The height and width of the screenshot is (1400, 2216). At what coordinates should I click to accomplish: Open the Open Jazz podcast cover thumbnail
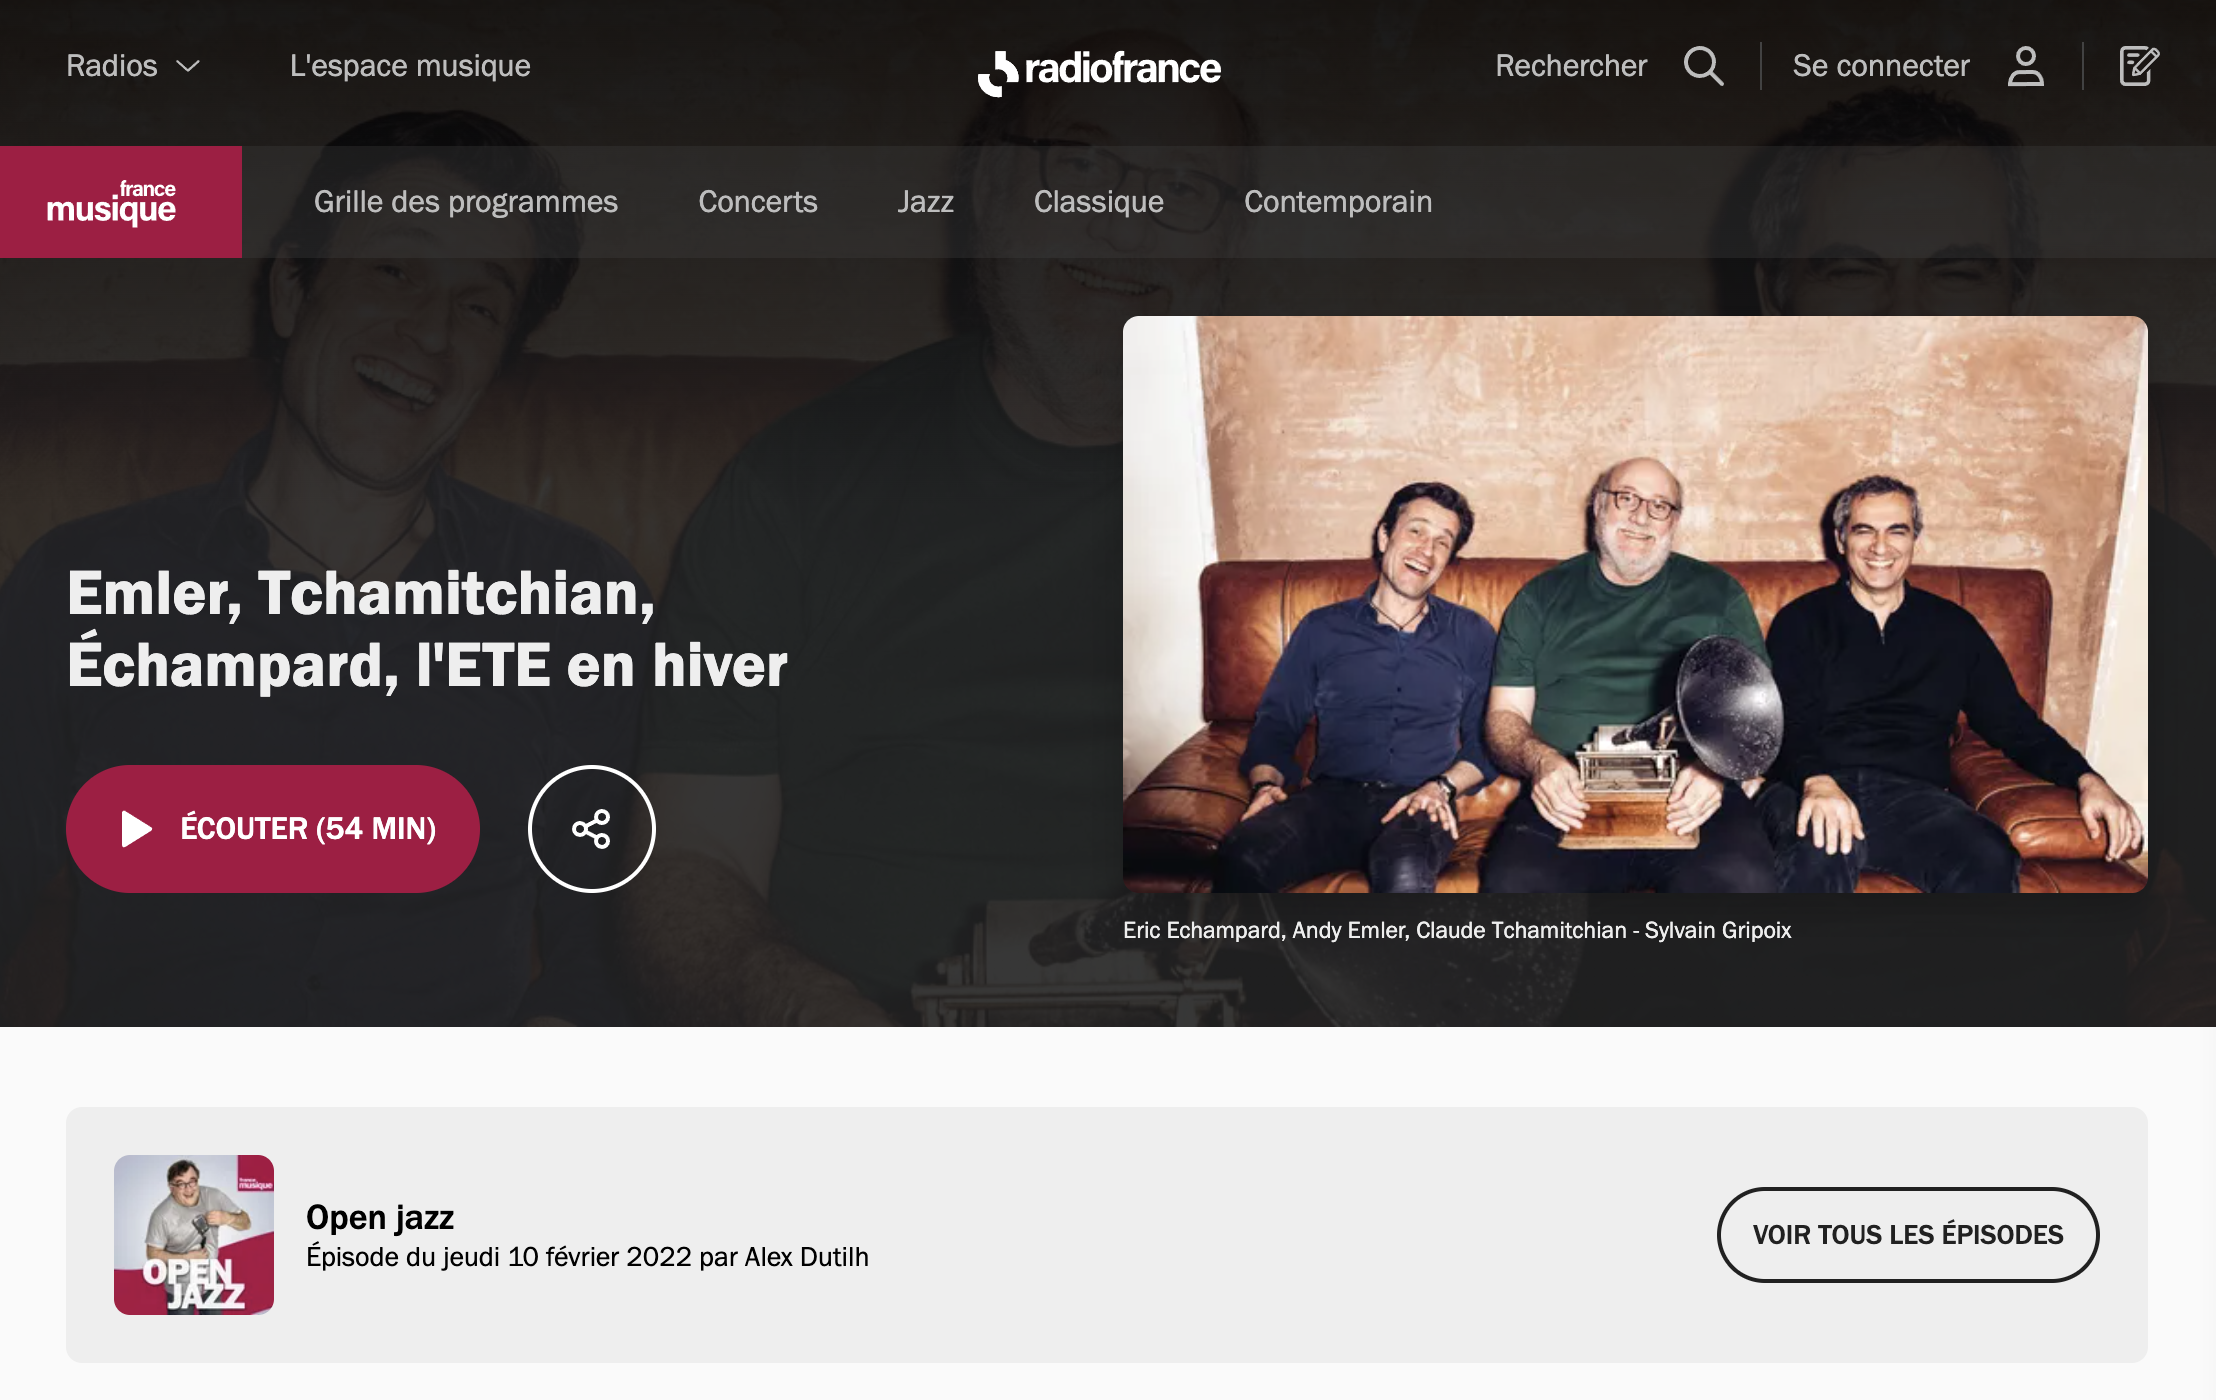(194, 1235)
